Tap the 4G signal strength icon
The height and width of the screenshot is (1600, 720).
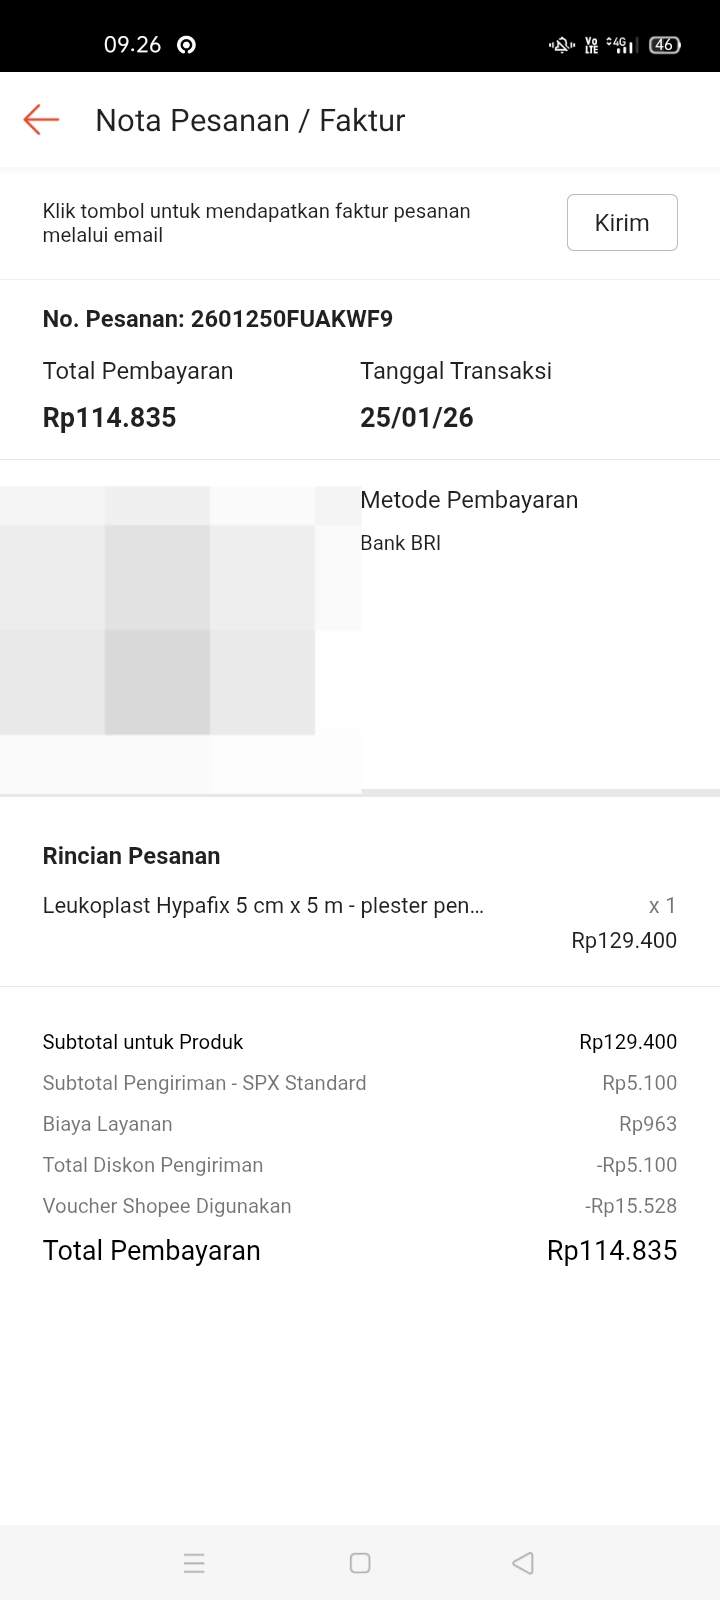[623, 45]
